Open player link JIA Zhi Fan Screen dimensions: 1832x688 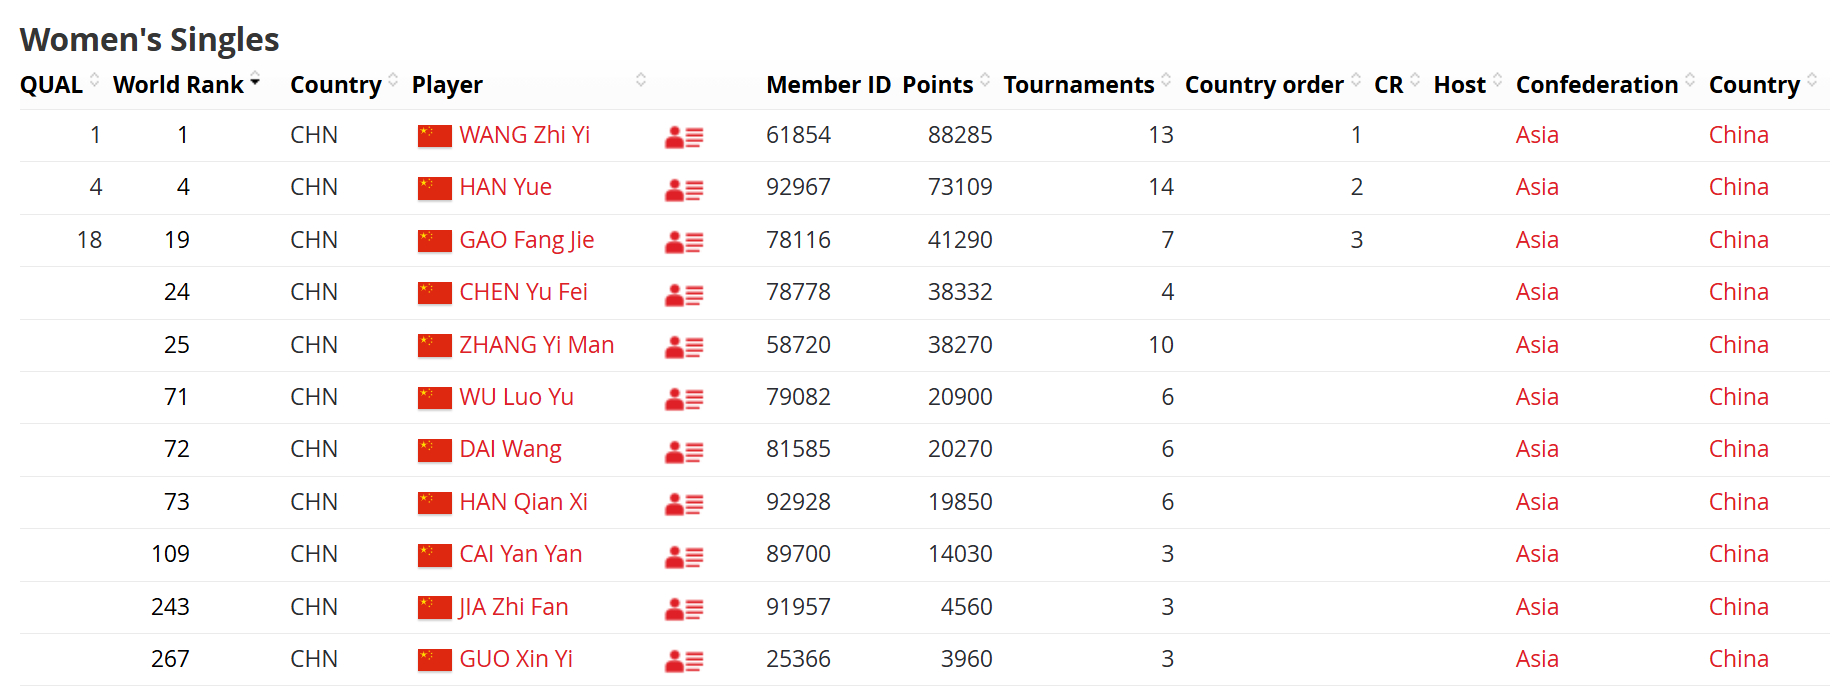point(514,607)
